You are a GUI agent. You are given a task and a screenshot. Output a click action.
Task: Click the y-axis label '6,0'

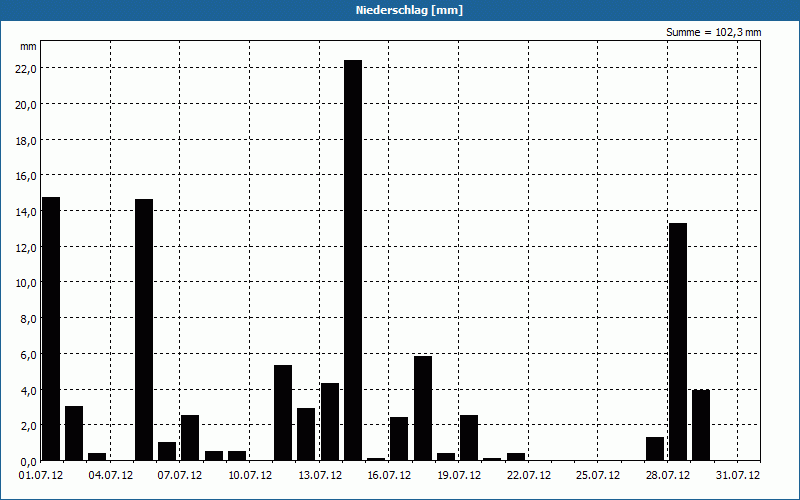click(x=28, y=354)
